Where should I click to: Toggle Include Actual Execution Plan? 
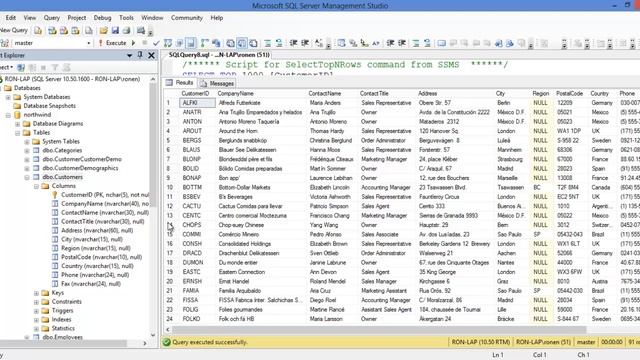pos(204,43)
